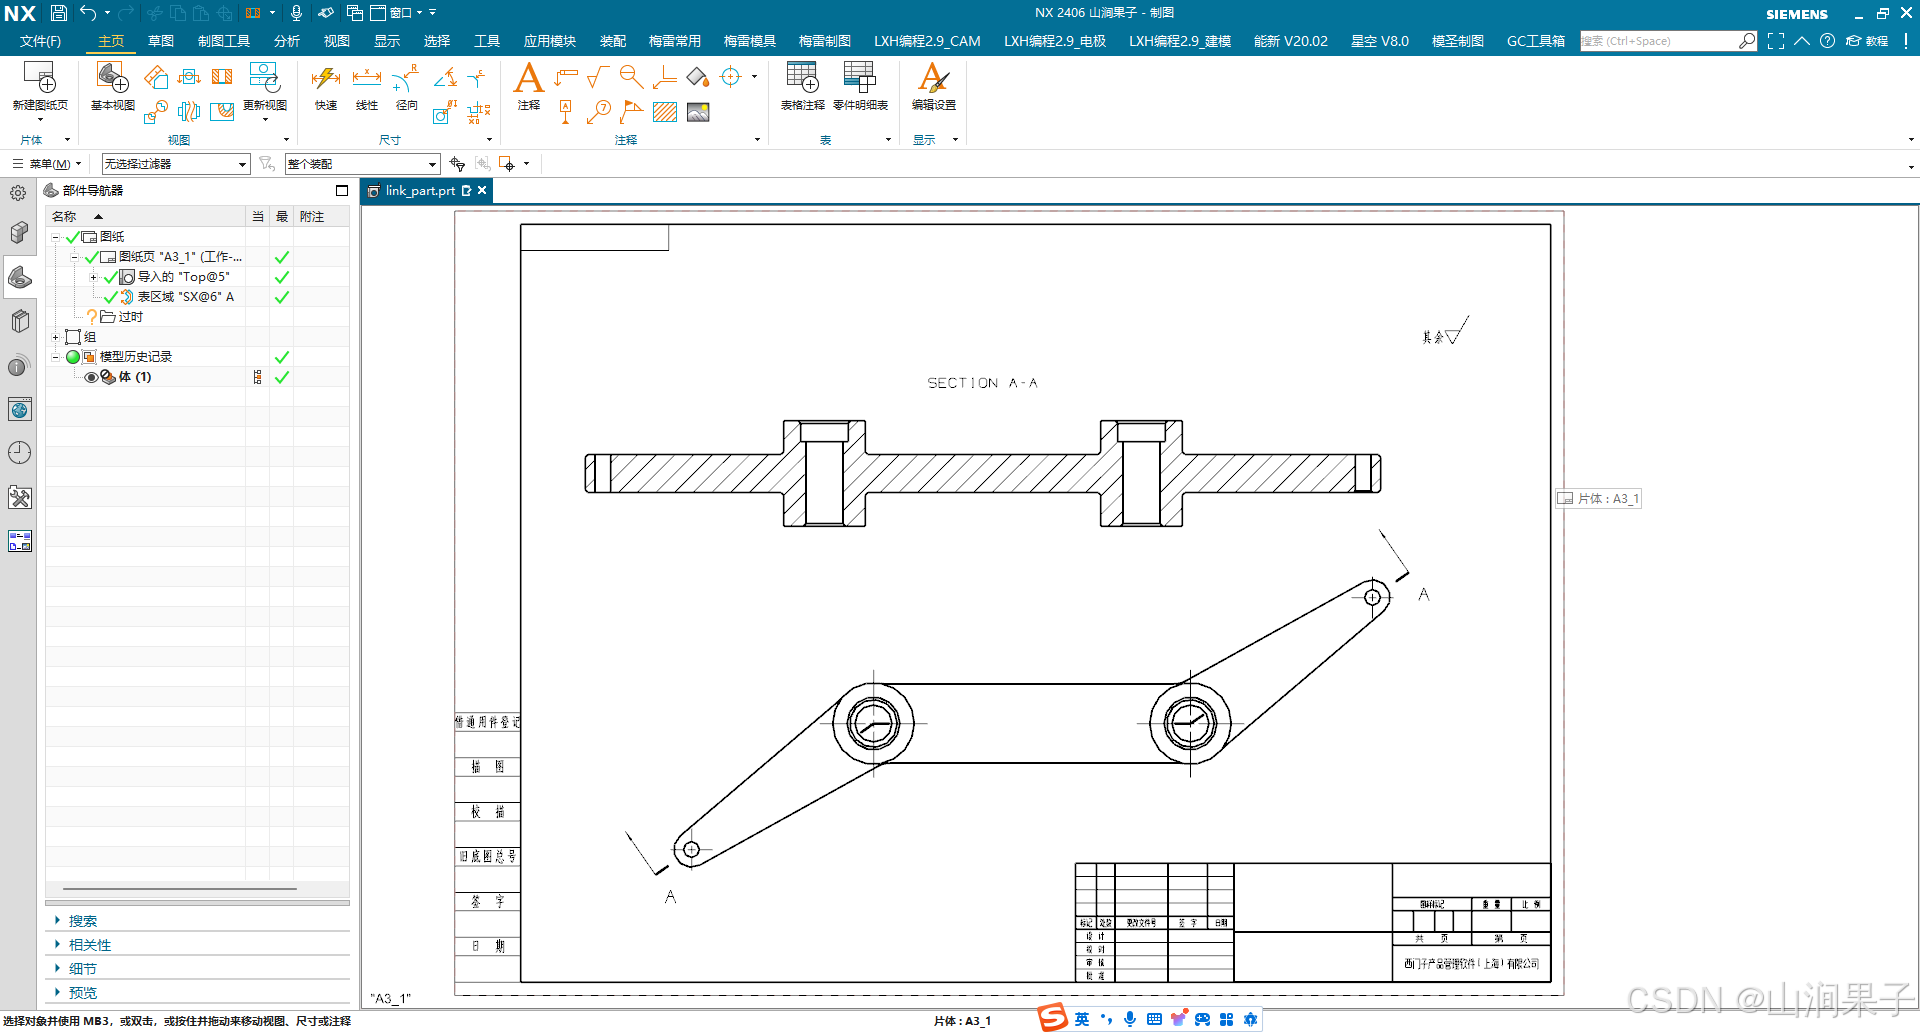Click up-to-date checkmark in 模型历史记录 row

[x=282, y=357]
